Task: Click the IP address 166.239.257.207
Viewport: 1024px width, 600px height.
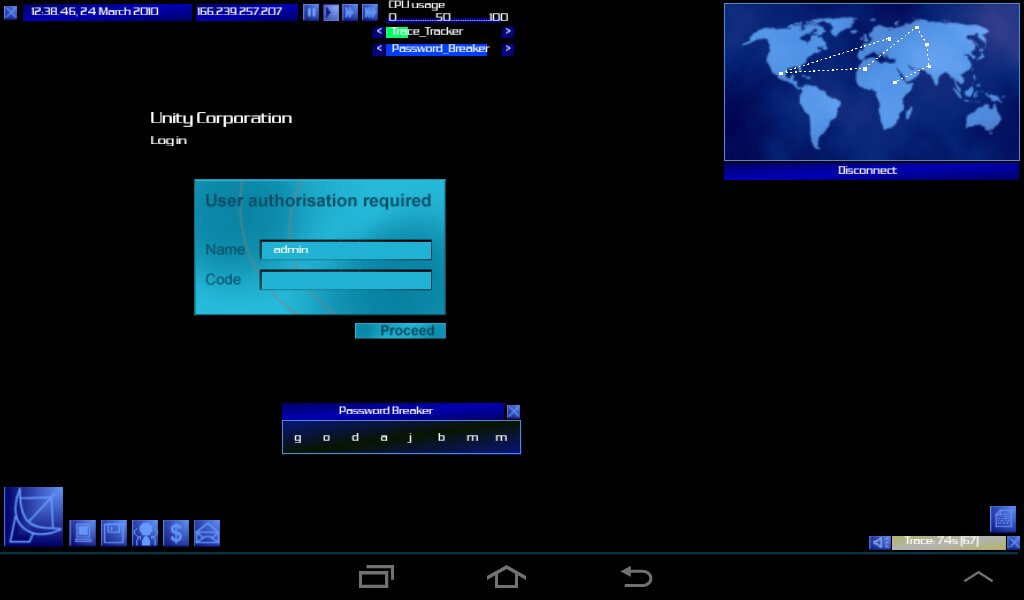Action: (x=246, y=12)
